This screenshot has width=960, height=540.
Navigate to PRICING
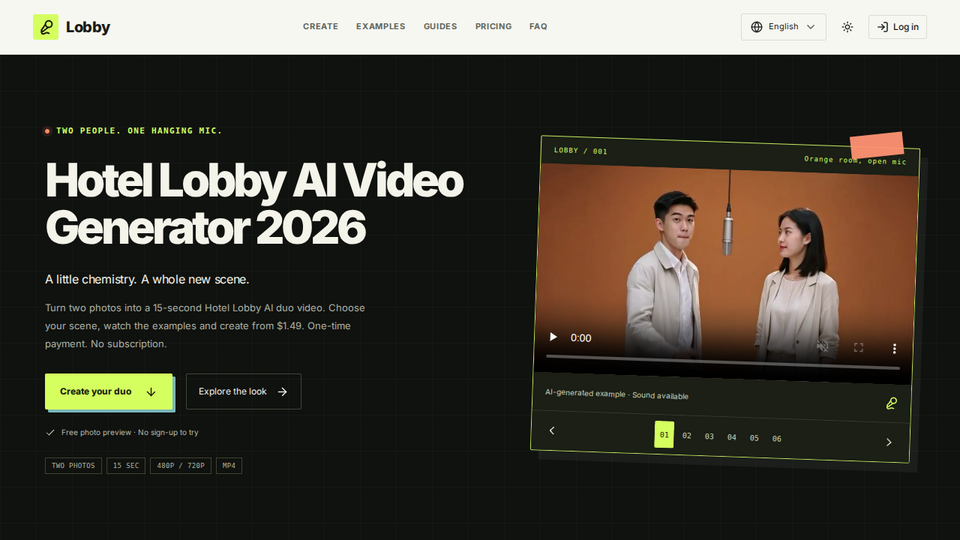[493, 26]
